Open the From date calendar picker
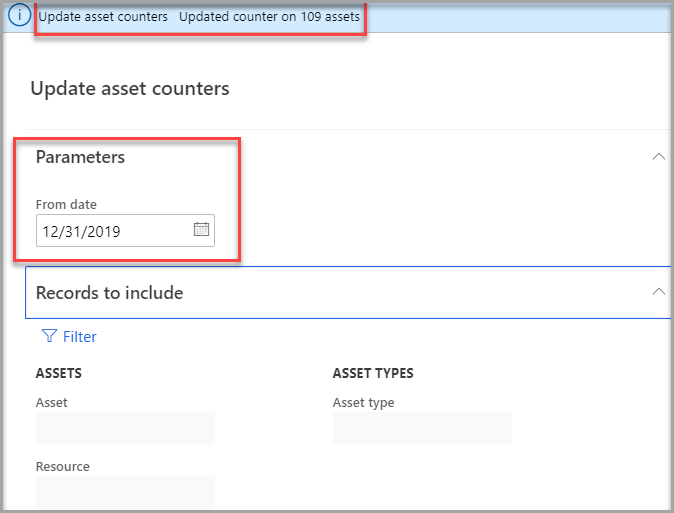Image resolution: width=674 pixels, height=513 pixels. tap(201, 229)
